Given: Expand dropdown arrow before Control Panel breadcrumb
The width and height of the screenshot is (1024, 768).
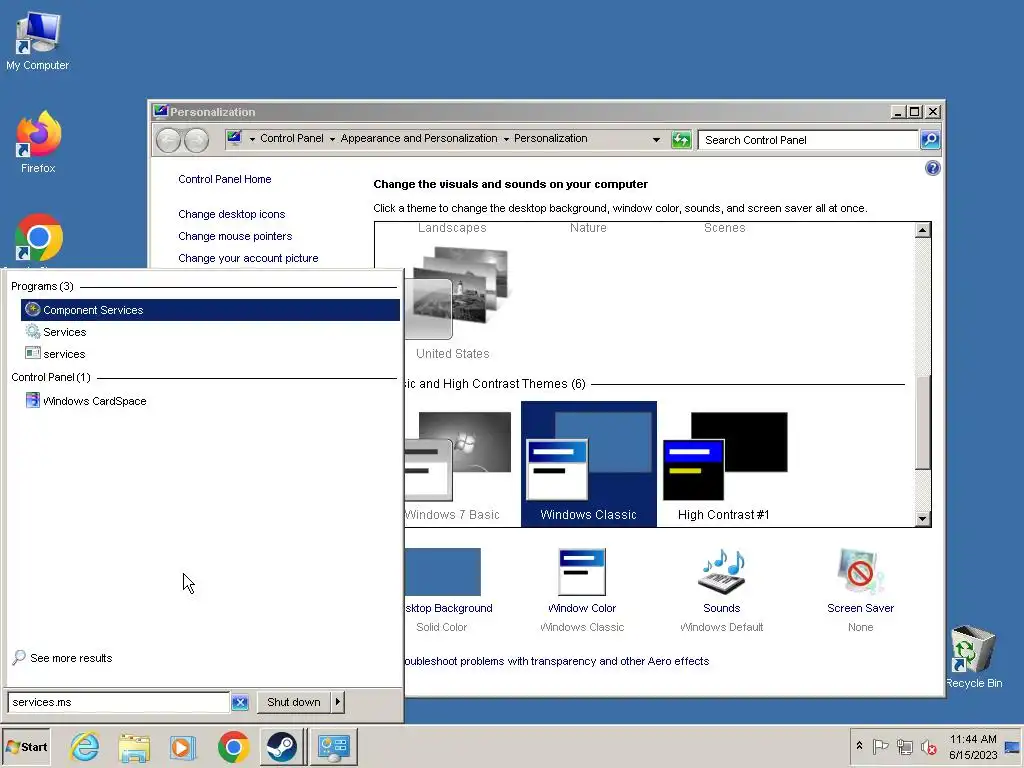Looking at the screenshot, I should [x=252, y=139].
